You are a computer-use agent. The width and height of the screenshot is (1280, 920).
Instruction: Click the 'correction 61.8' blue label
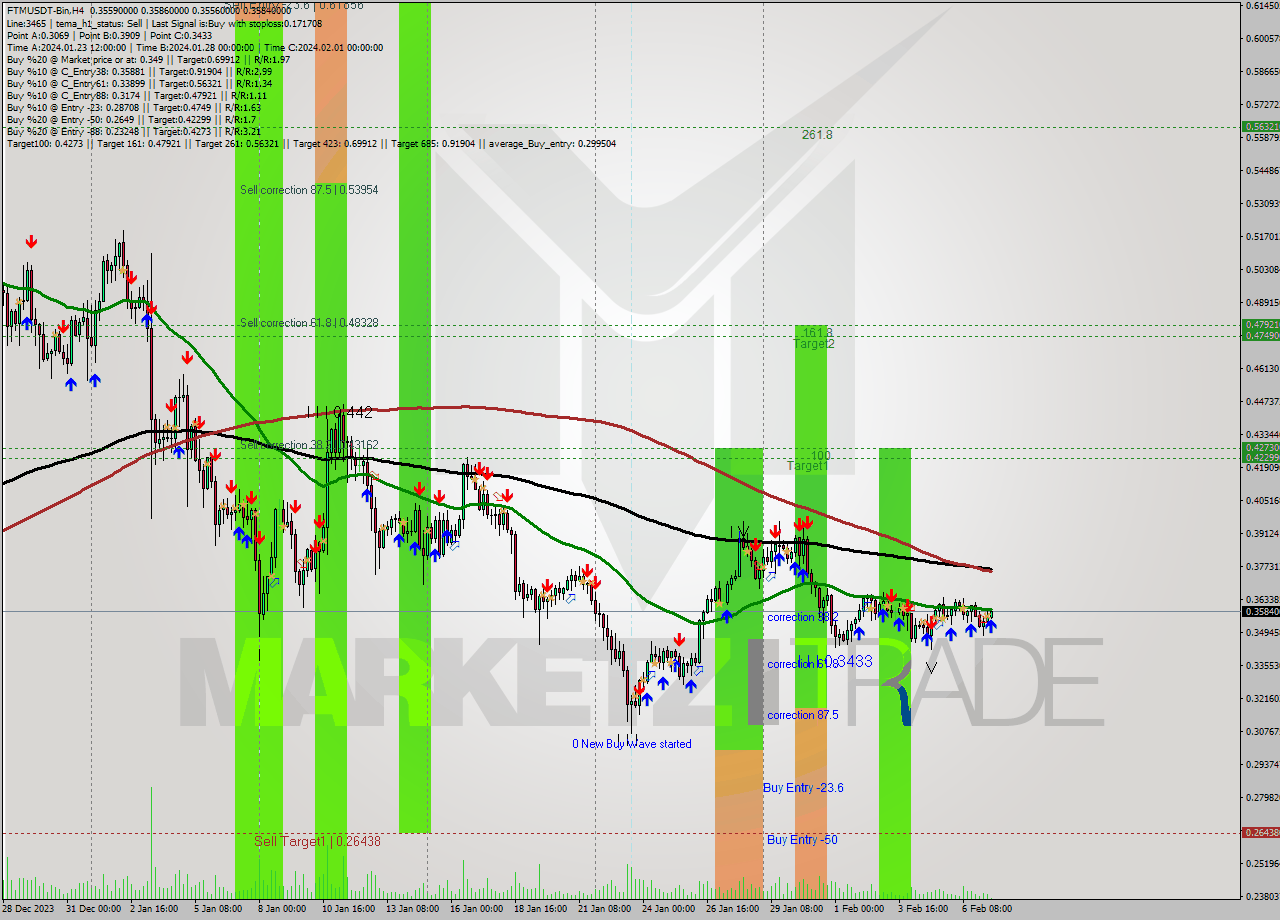(803, 664)
